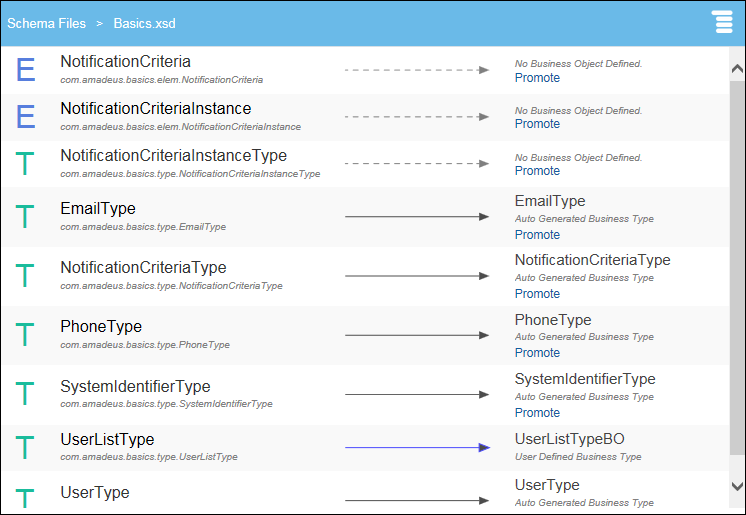This screenshot has height=515, width=746.
Task: Select the T icon for NotificationCriteriaInstanceType
Action: (26, 163)
